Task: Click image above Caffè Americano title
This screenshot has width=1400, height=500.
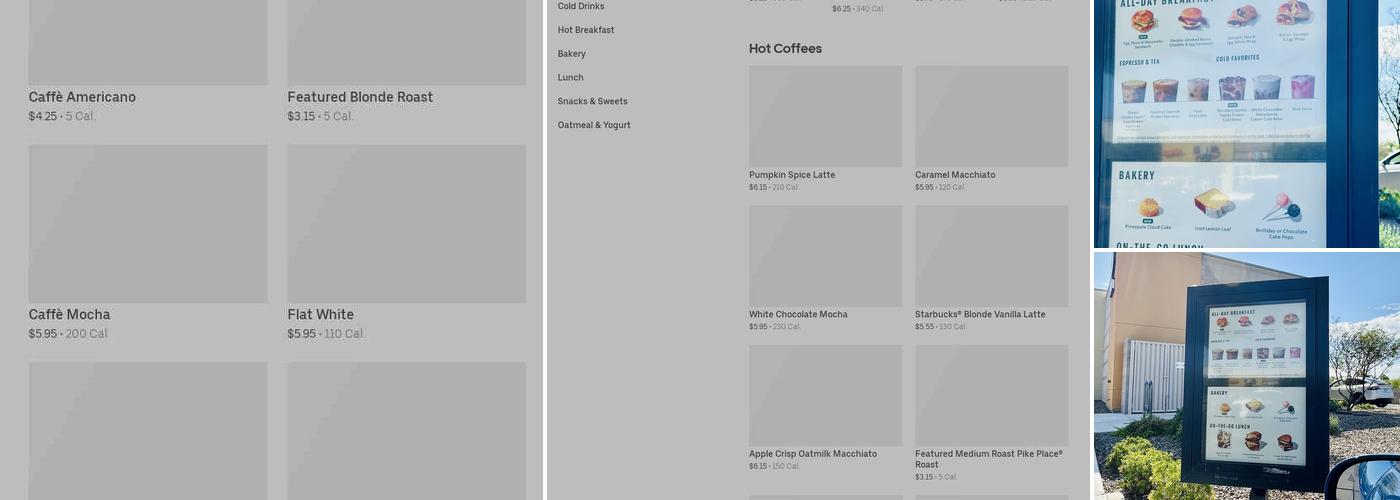Action: [x=148, y=42]
